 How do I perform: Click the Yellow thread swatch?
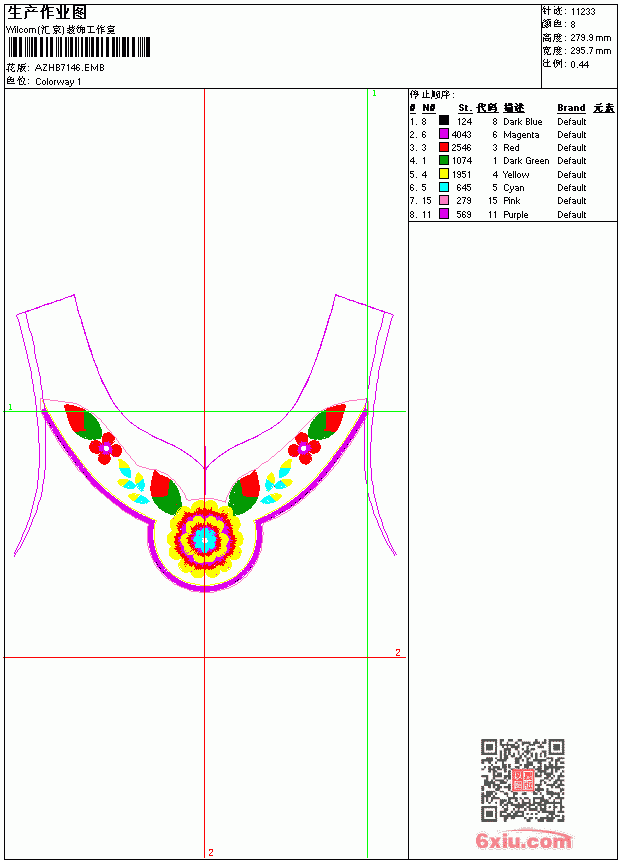click(x=444, y=174)
